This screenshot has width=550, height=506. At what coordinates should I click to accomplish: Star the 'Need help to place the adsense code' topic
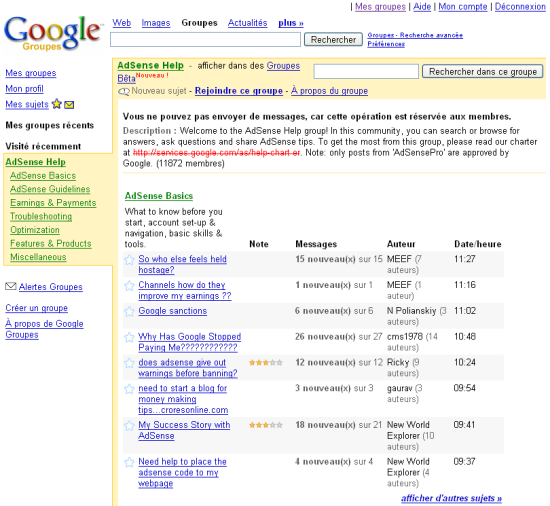click(x=129, y=463)
